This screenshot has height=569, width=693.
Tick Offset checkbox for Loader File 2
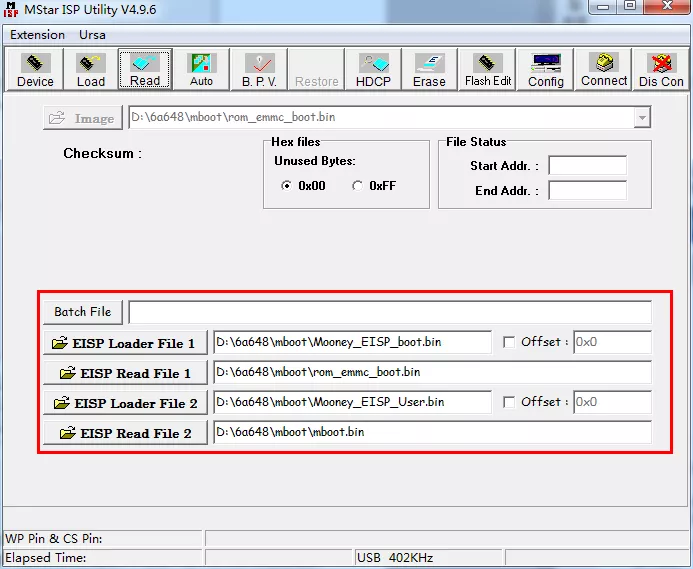point(509,402)
